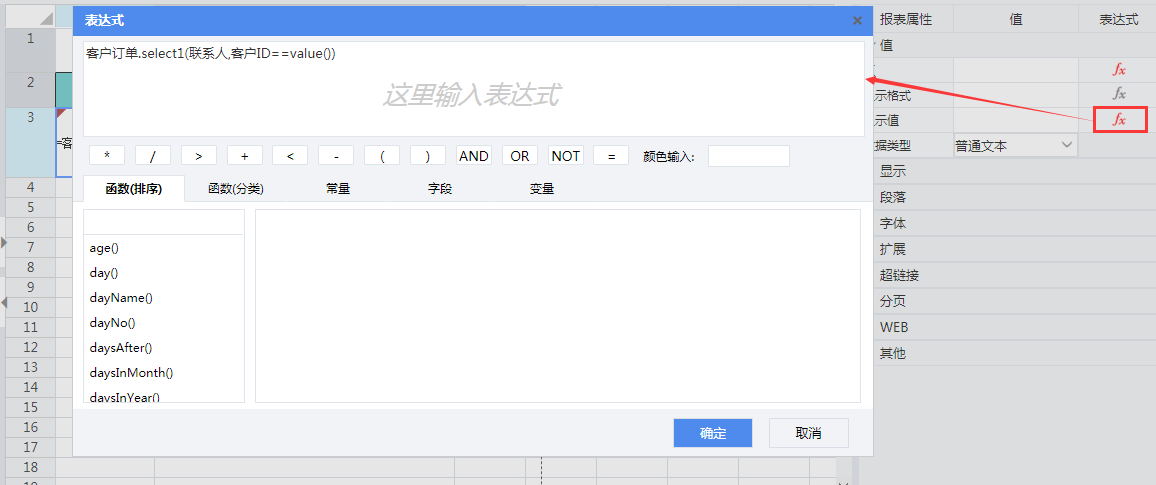Click the gray fx icon in the 显示格式 row
The image size is (1156, 485).
coord(1119,94)
